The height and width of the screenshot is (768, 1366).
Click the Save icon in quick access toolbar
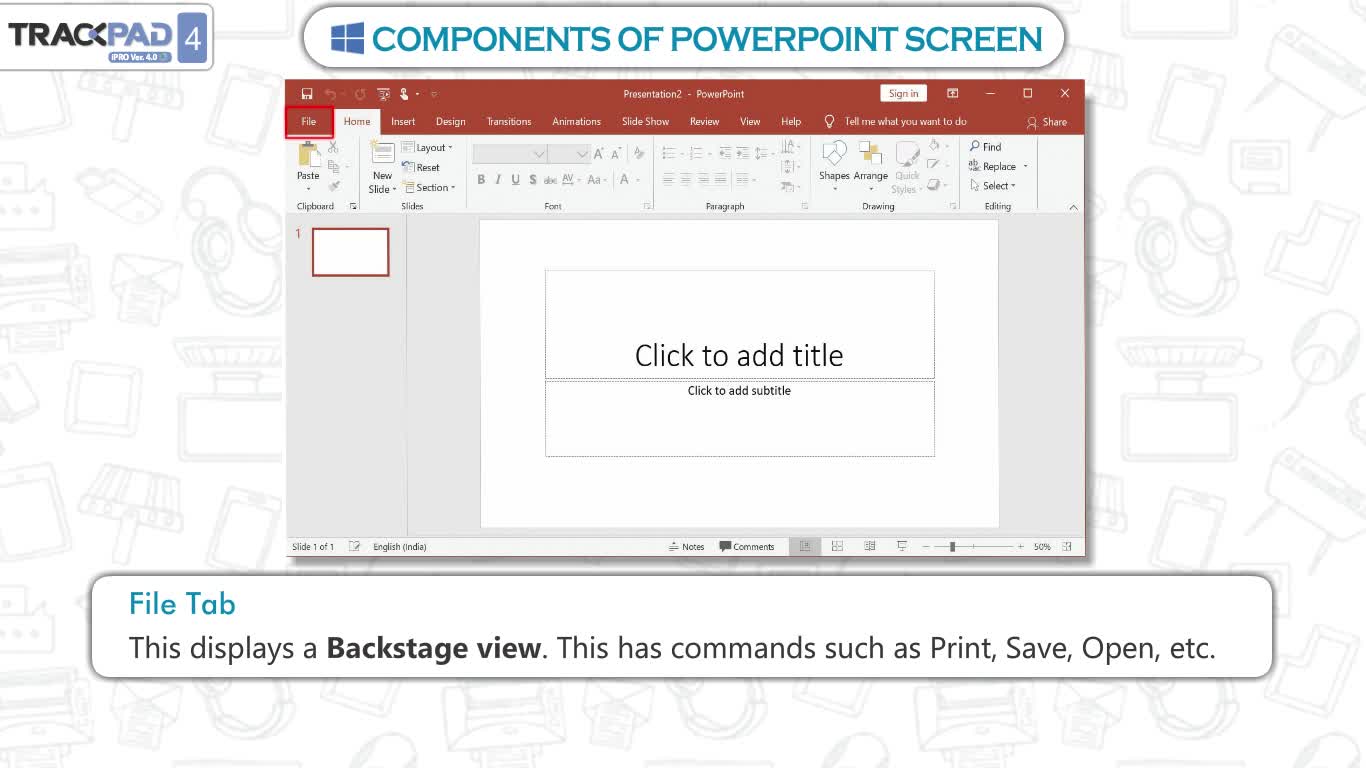tap(307, 94)
